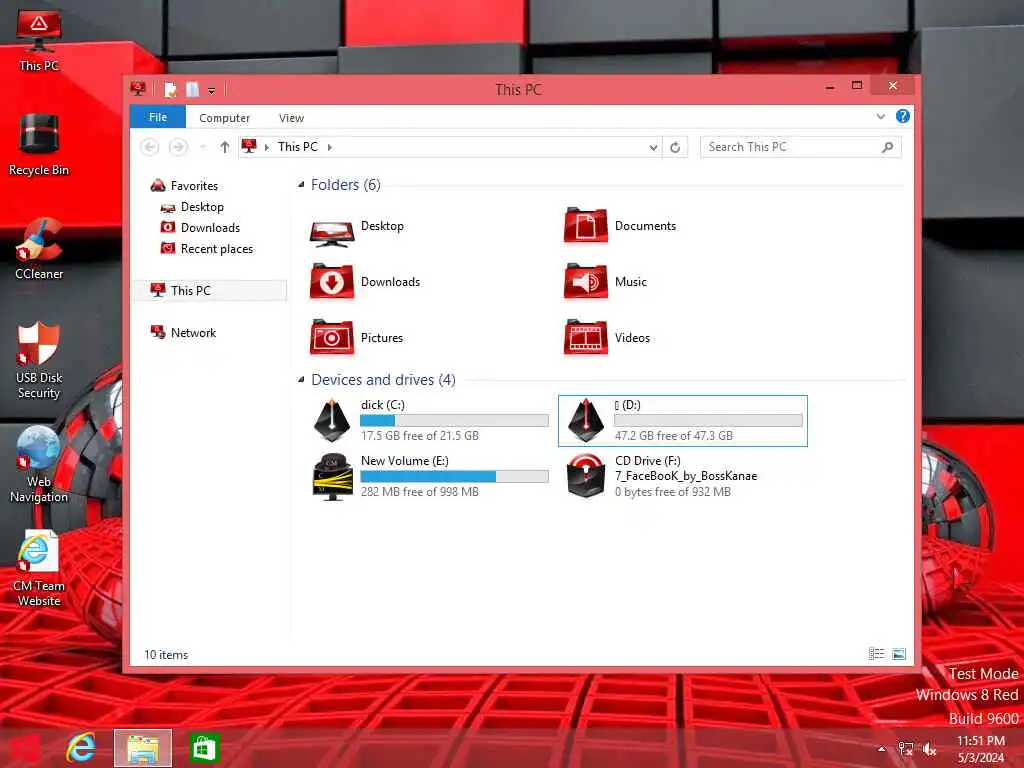1024x768 pixels.
Task: Collapse the Devices and drives (4) group
Action: pos(301,379)
